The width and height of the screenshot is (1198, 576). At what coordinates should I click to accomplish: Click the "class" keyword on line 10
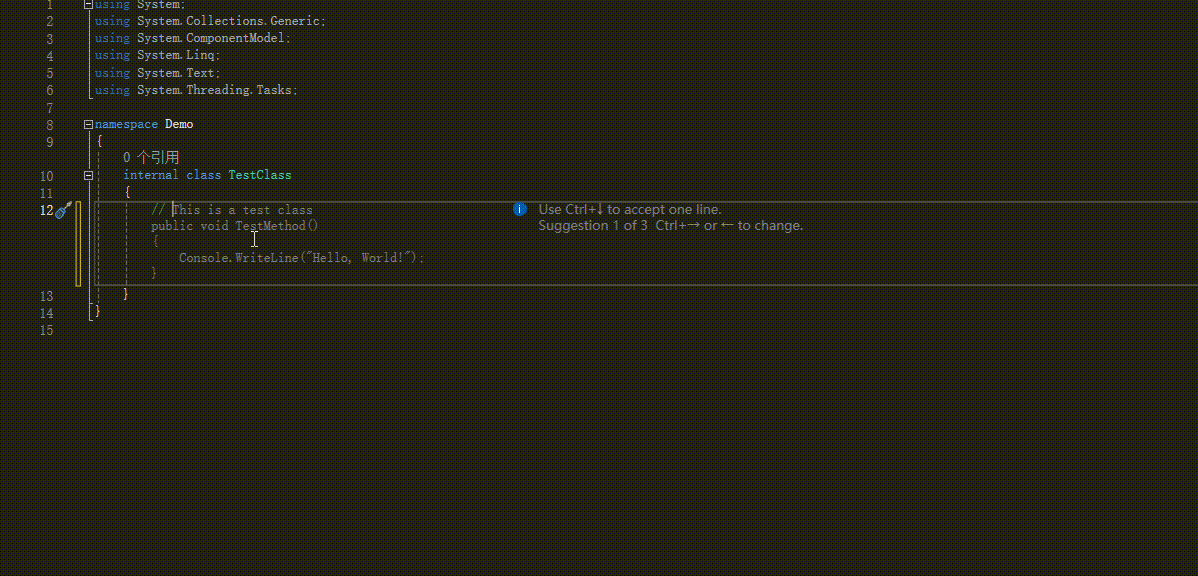point(204,176)
